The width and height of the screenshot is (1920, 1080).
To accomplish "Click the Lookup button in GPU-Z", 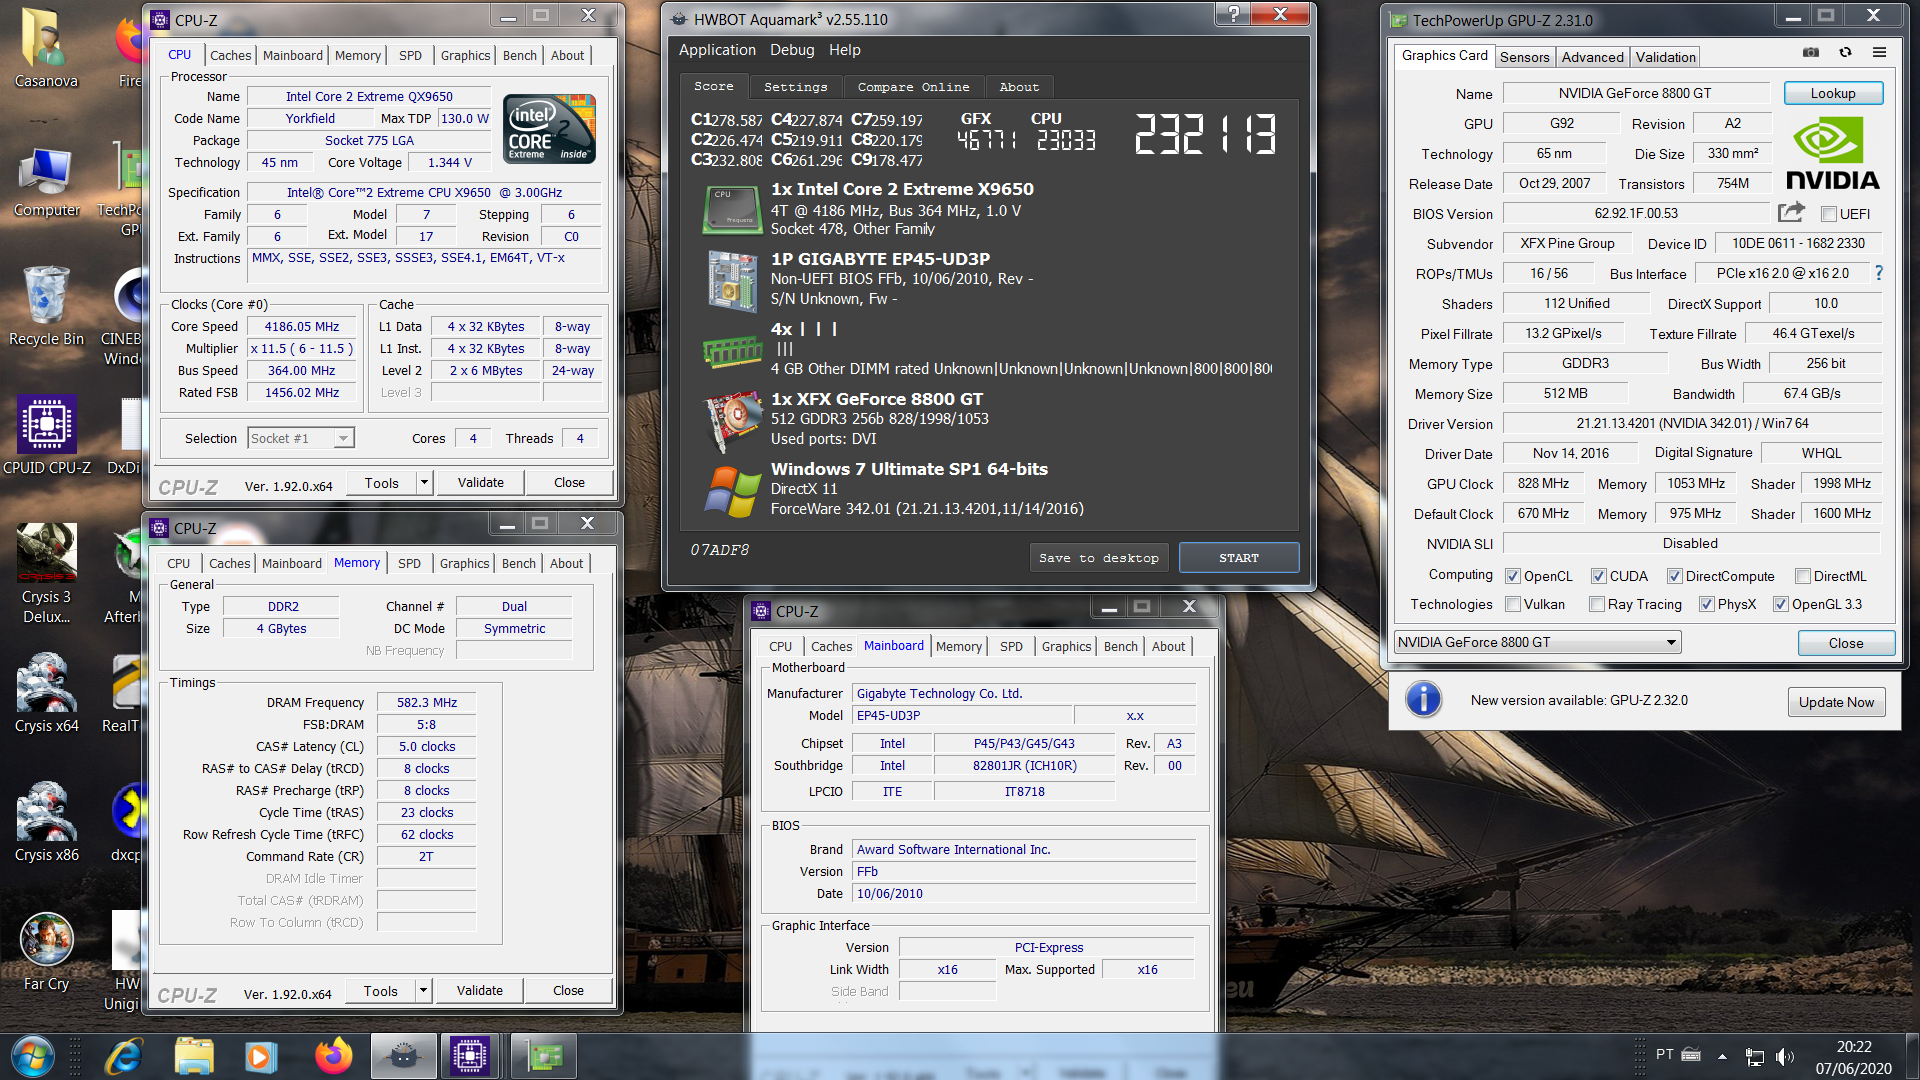I will [x=1833, y=93].
